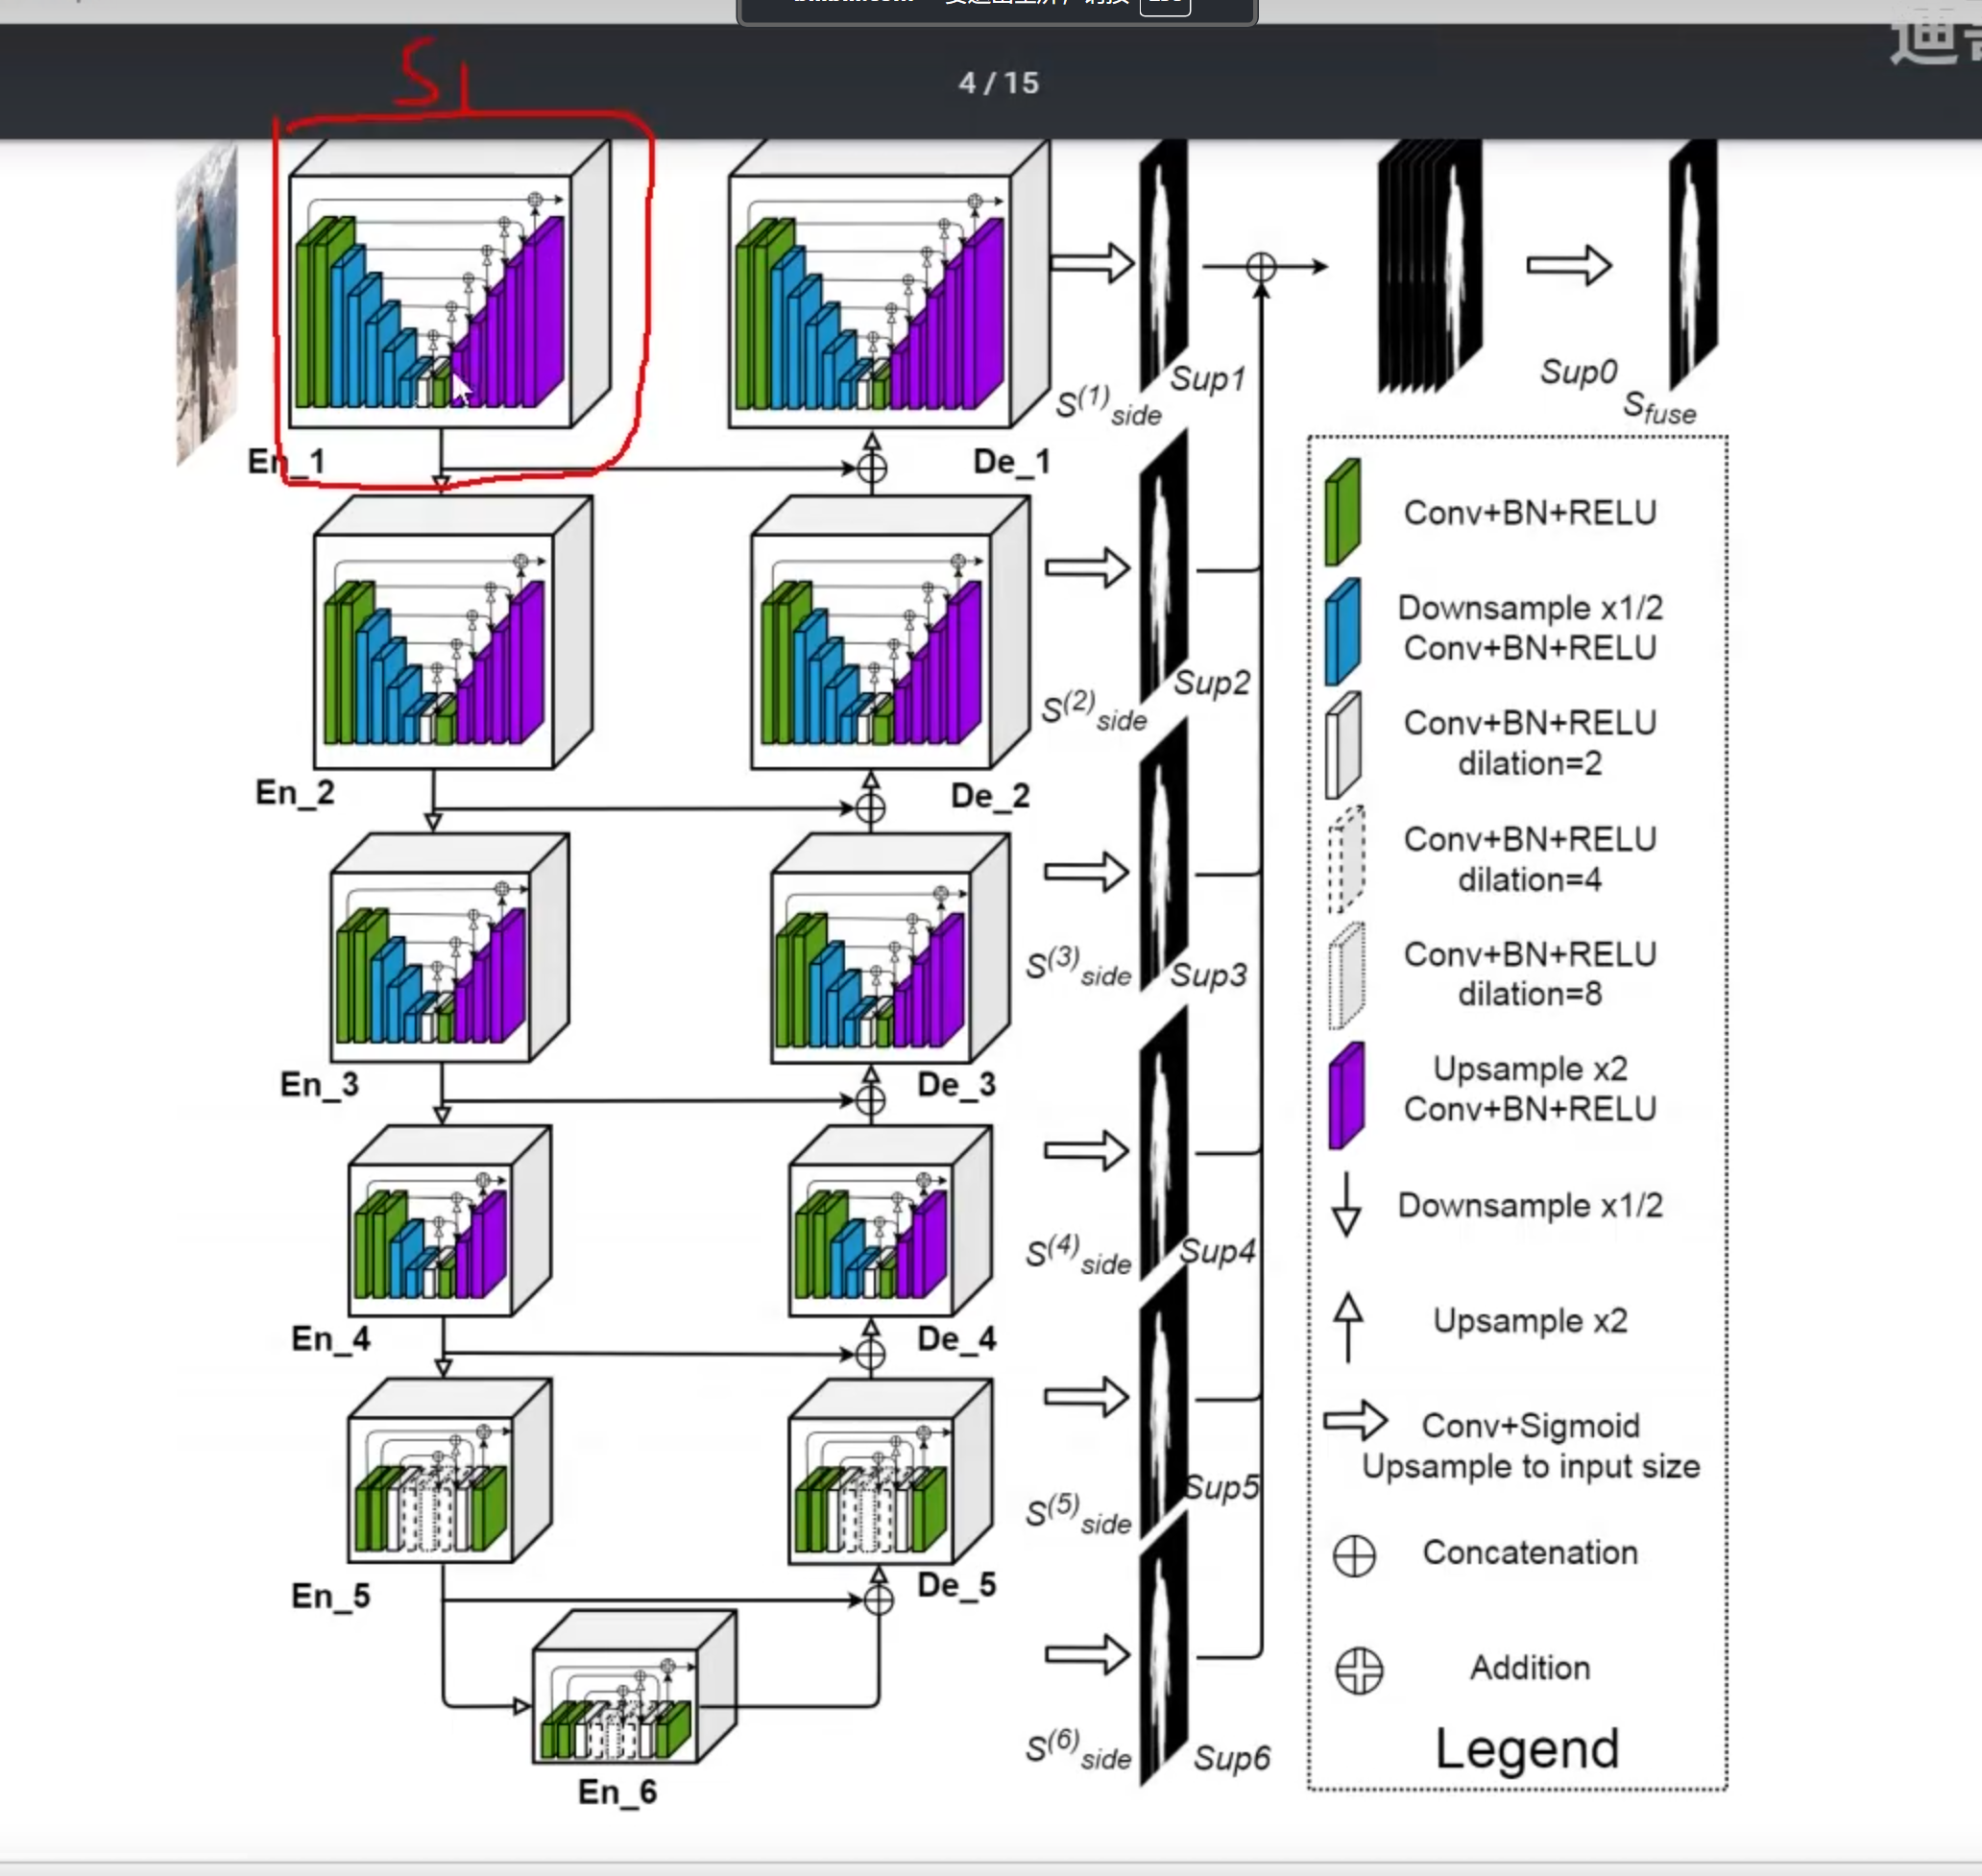Click the Upsample x2 up-arrow legend icon
This screenshot has height=1876, width=1982.
pyautogui.click(x=1347, y=1326)
